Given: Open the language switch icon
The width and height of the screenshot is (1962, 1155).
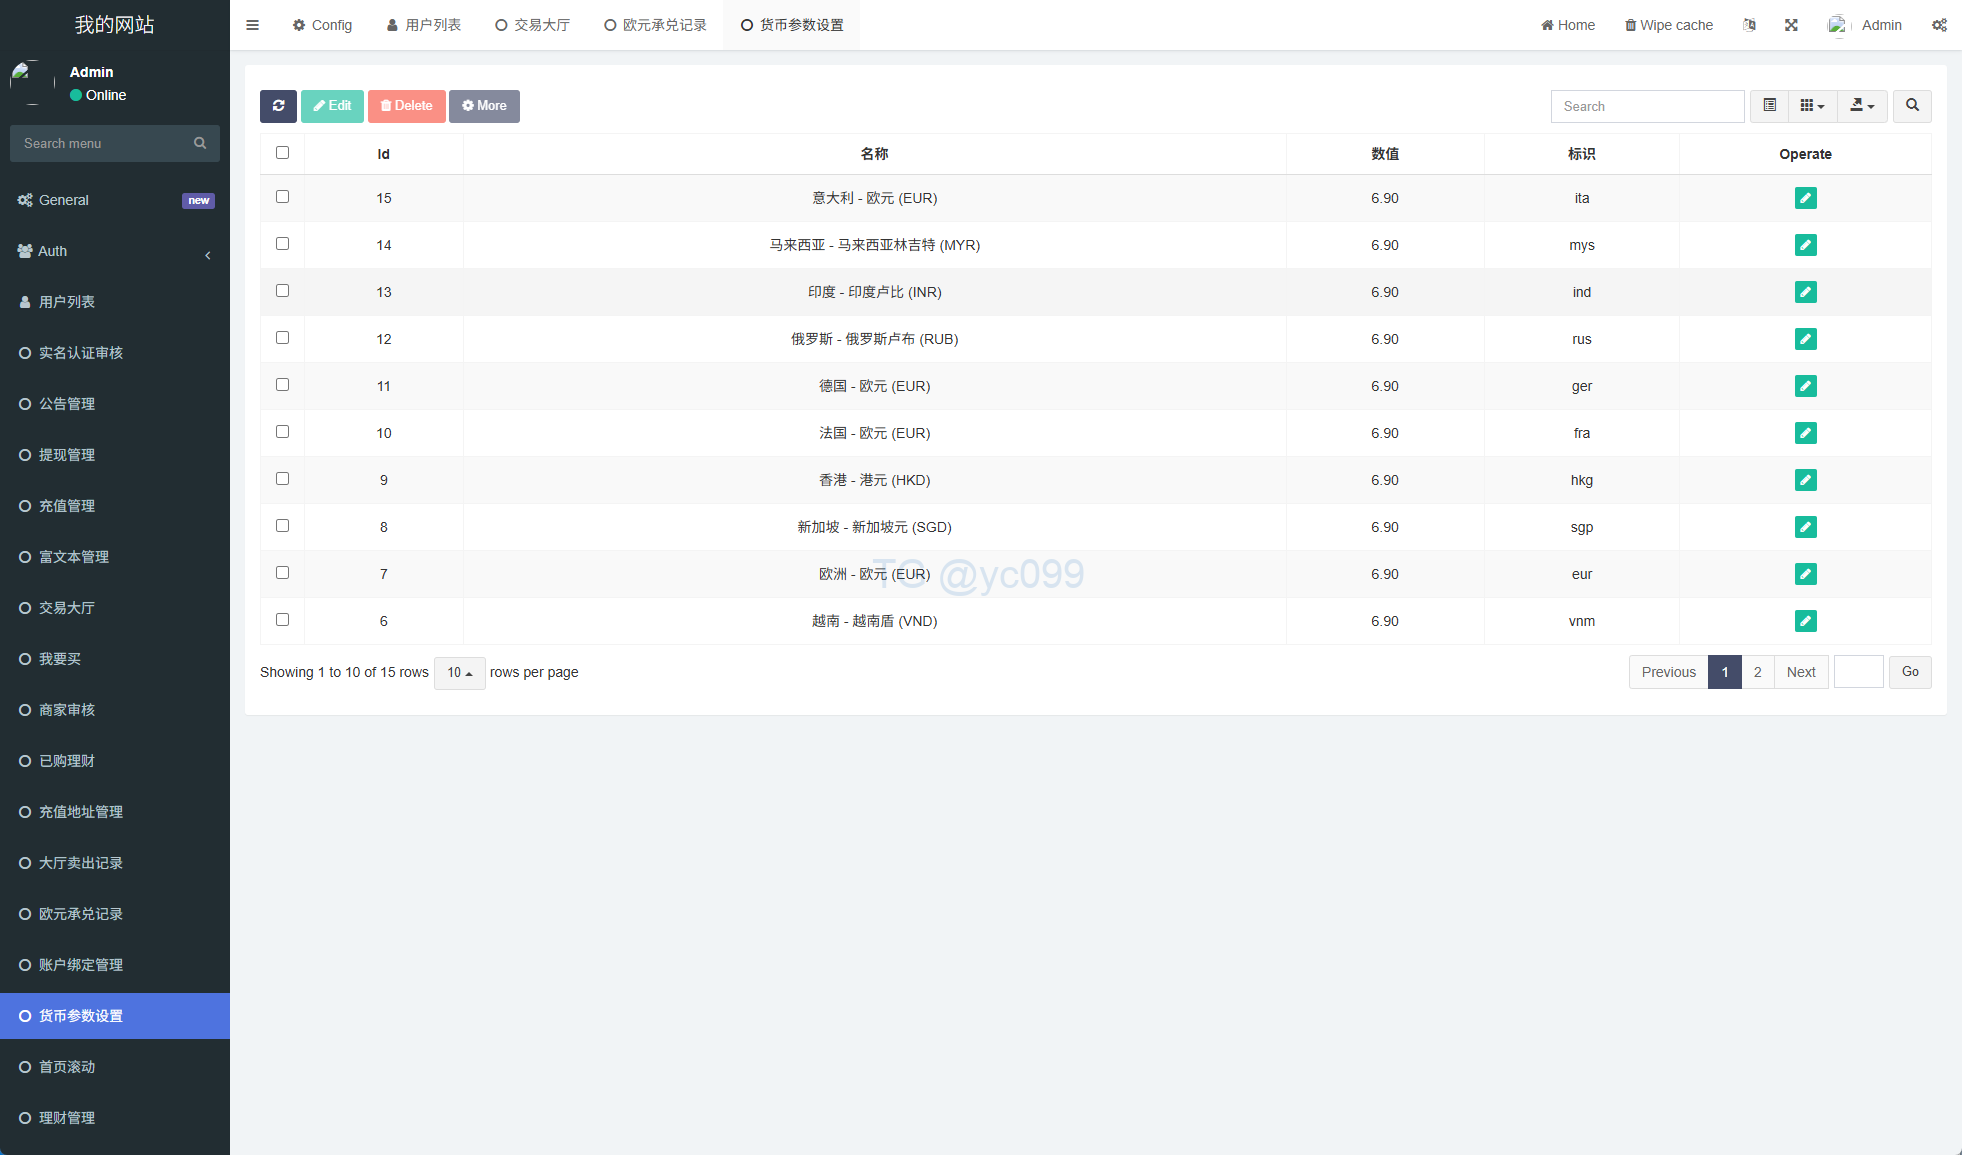Looking at the screenshot, I should [x=1749, y=25].
